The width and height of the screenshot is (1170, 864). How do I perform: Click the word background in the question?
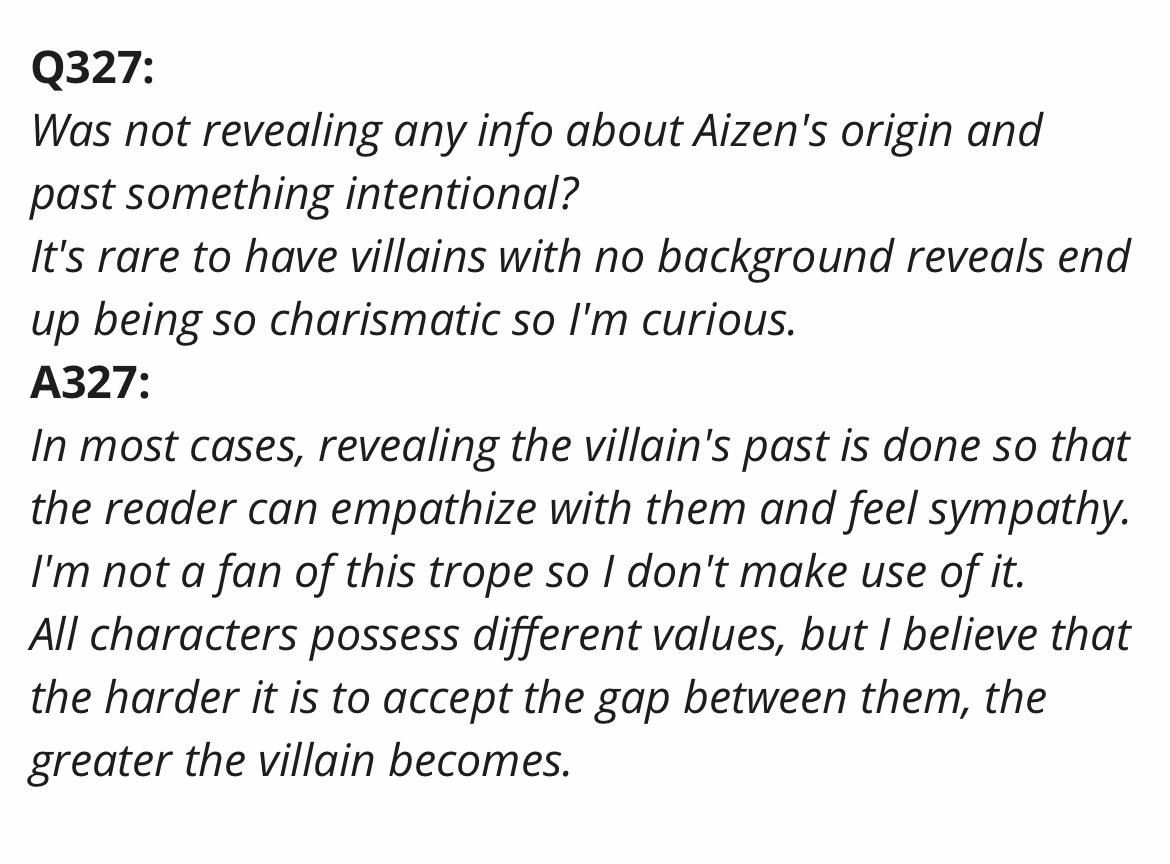pos(775,257)
